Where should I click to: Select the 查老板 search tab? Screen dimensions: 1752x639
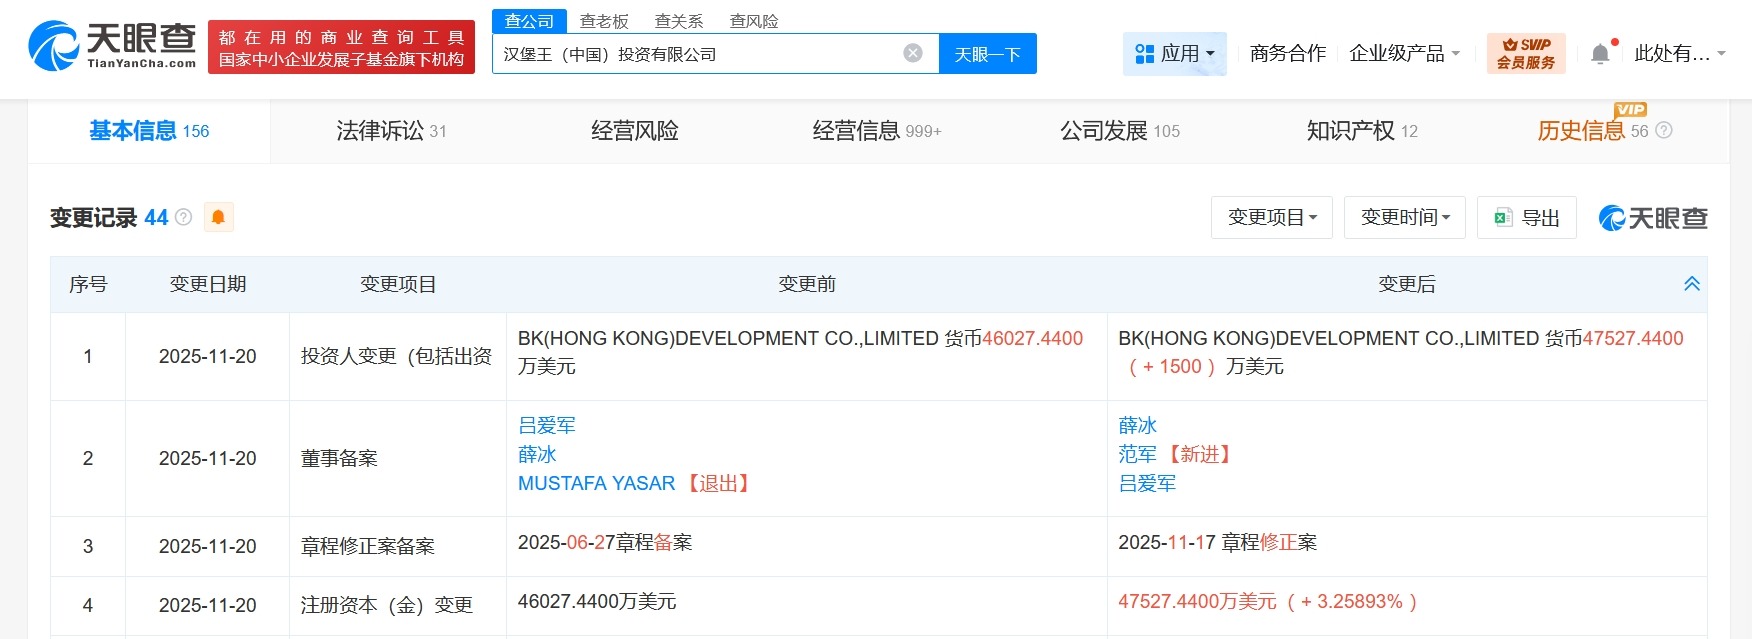(604, 21)
